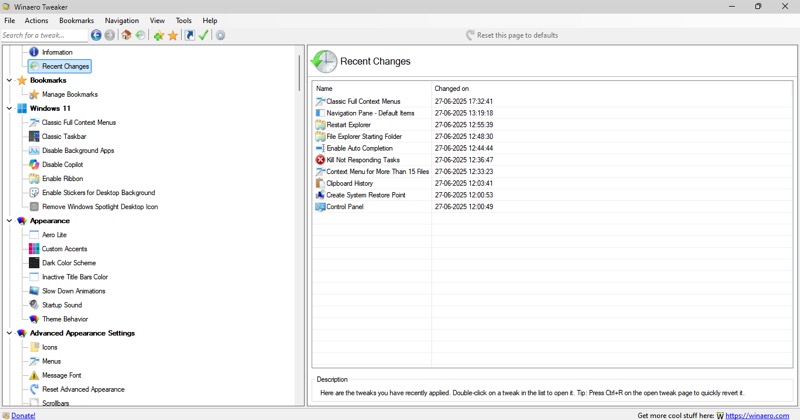This screenshot has height=420, width=800.
Task: Click the Message Font warning icon
Action: click(x=34, y=375)
